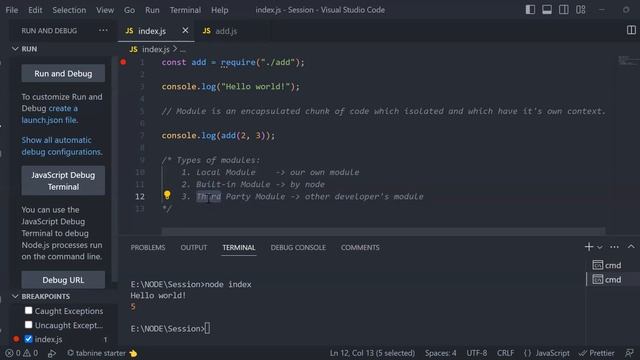Click the Ln 12, Col 13 status entry
The image size is (640, 360).
click(x=372, y=353)
